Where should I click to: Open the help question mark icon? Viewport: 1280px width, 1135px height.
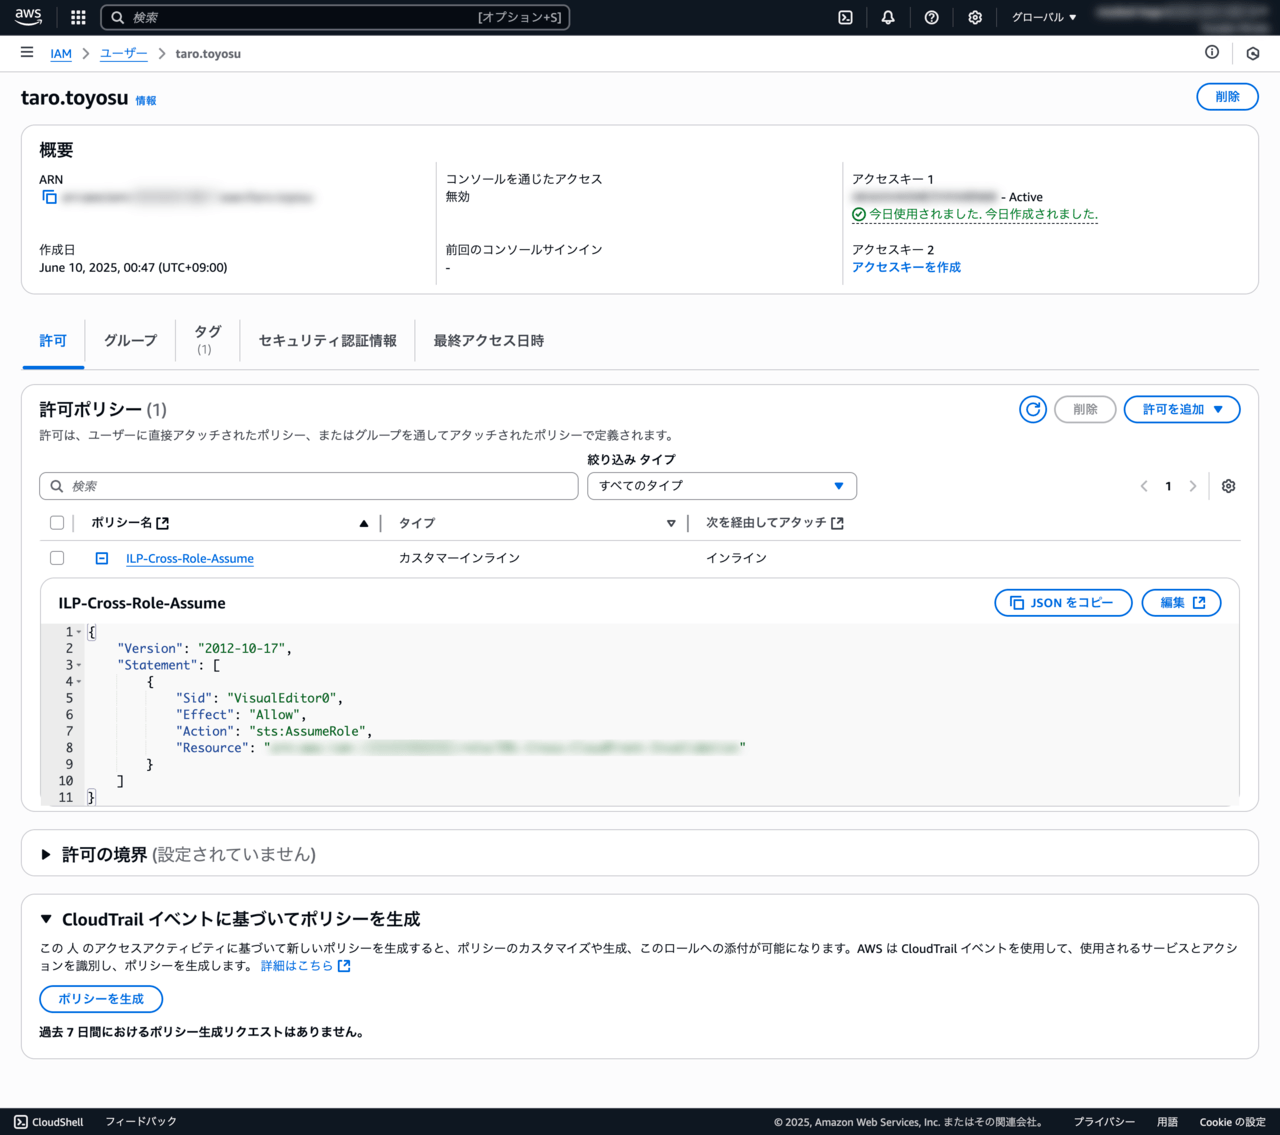click(x=931, y=17)
